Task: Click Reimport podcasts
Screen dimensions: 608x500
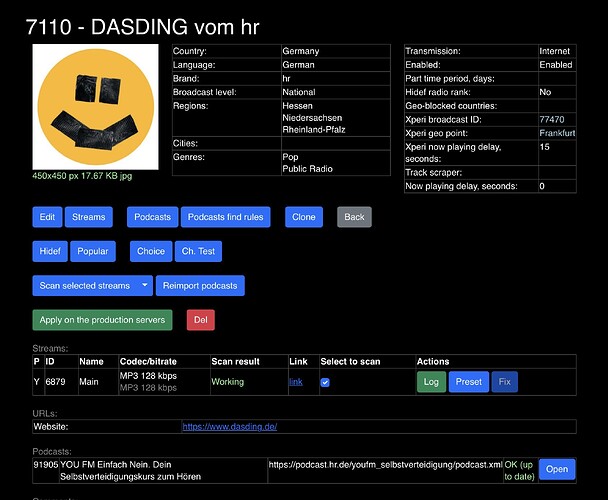Action: coord(200,285)
